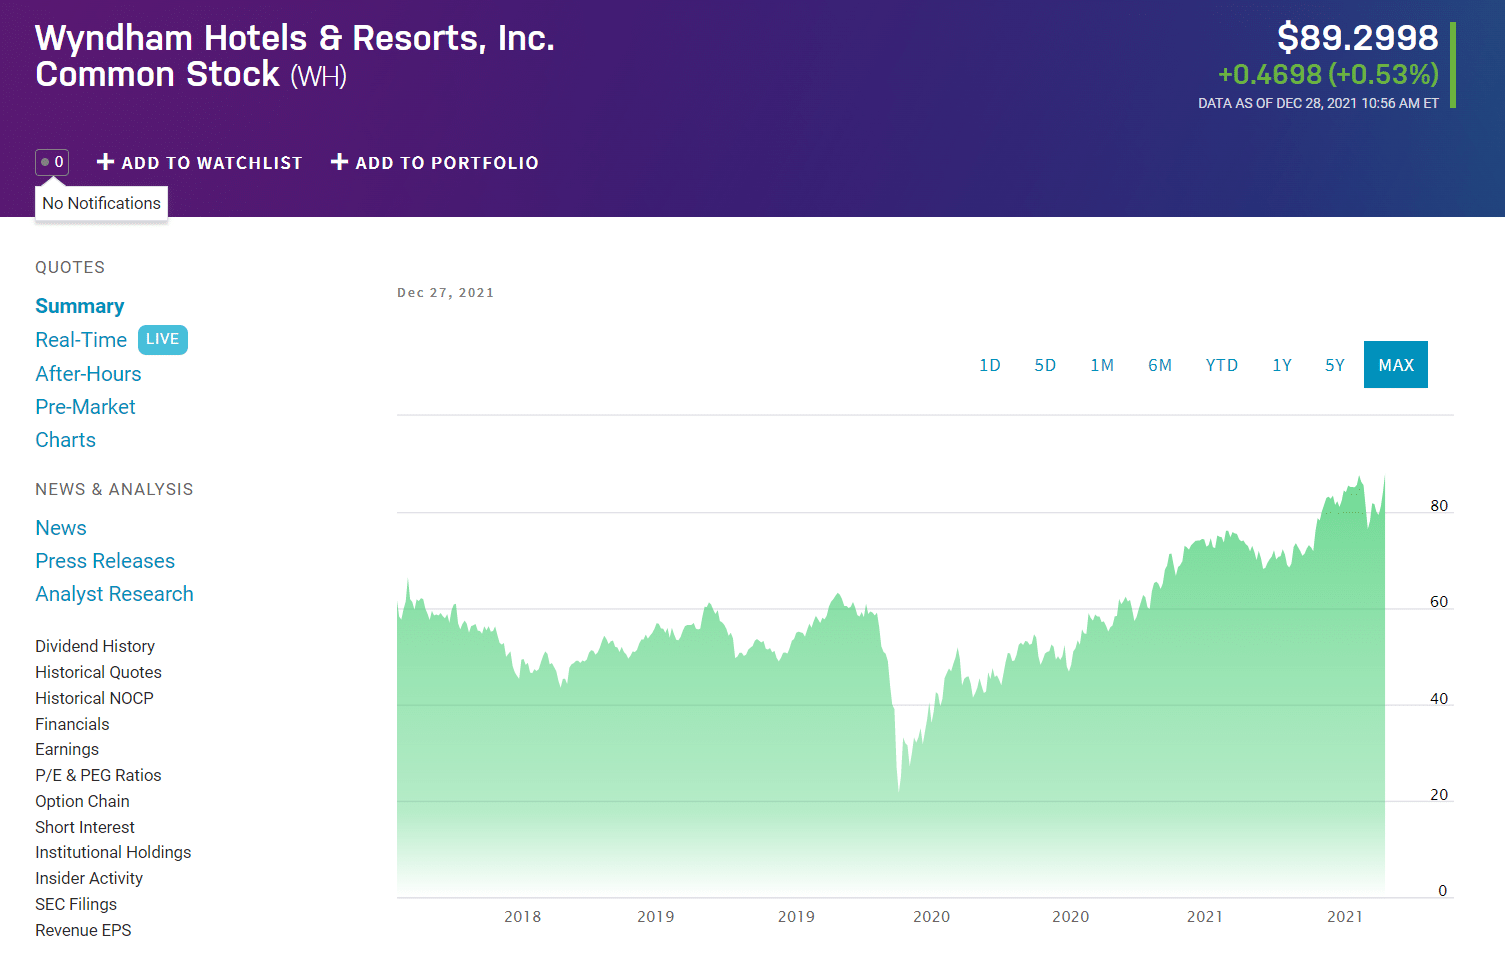Image resolution: width=1505 pixels, height=973 pixels.
Task: Click Add to Watchlist
Action: (199, 162)
